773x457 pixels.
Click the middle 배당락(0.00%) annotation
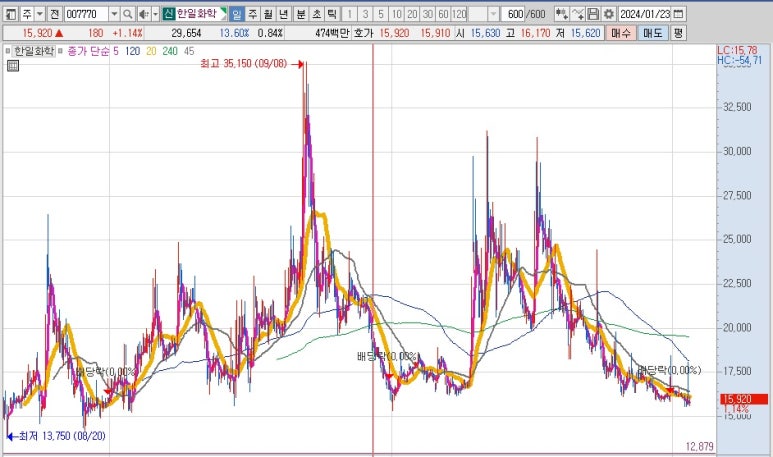pos(387,356)
